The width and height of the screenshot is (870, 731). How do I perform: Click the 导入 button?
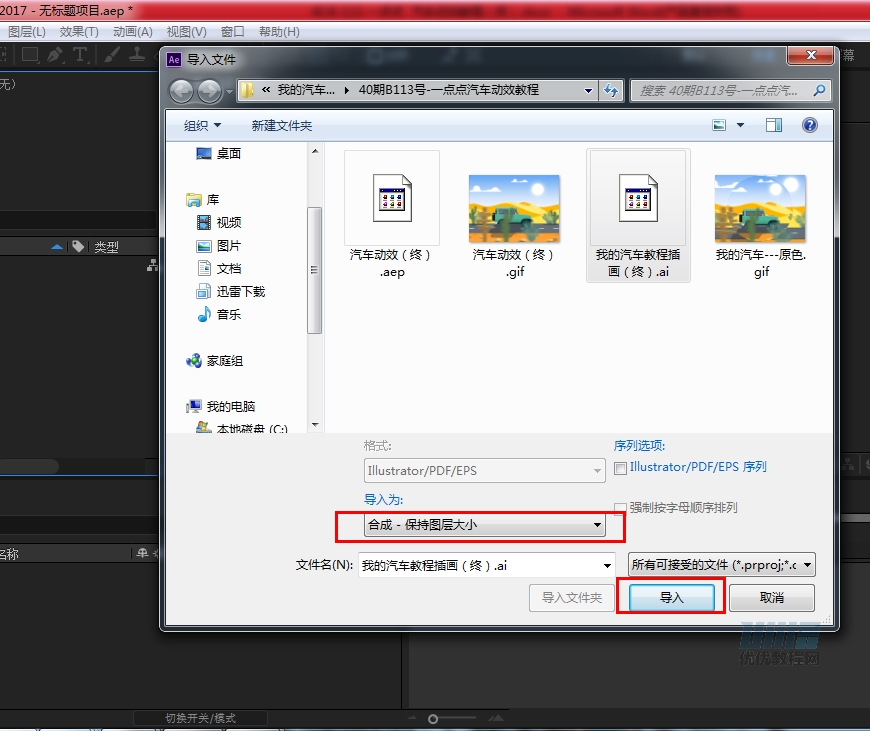tap(671, 598)
